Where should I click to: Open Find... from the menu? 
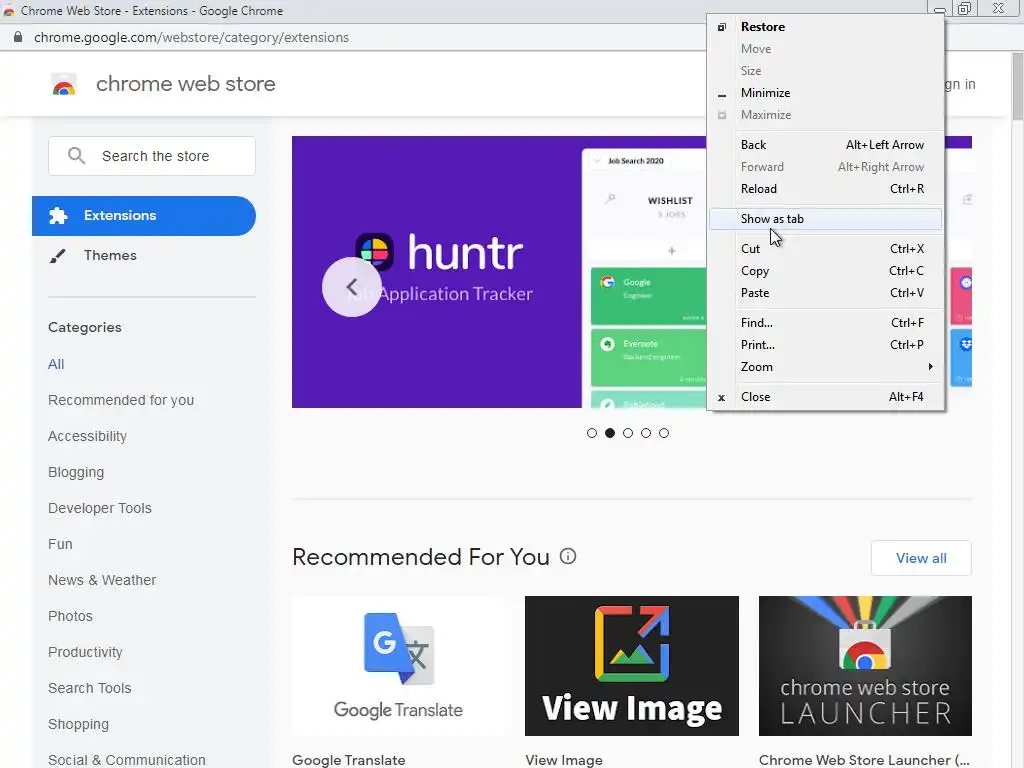825,323
